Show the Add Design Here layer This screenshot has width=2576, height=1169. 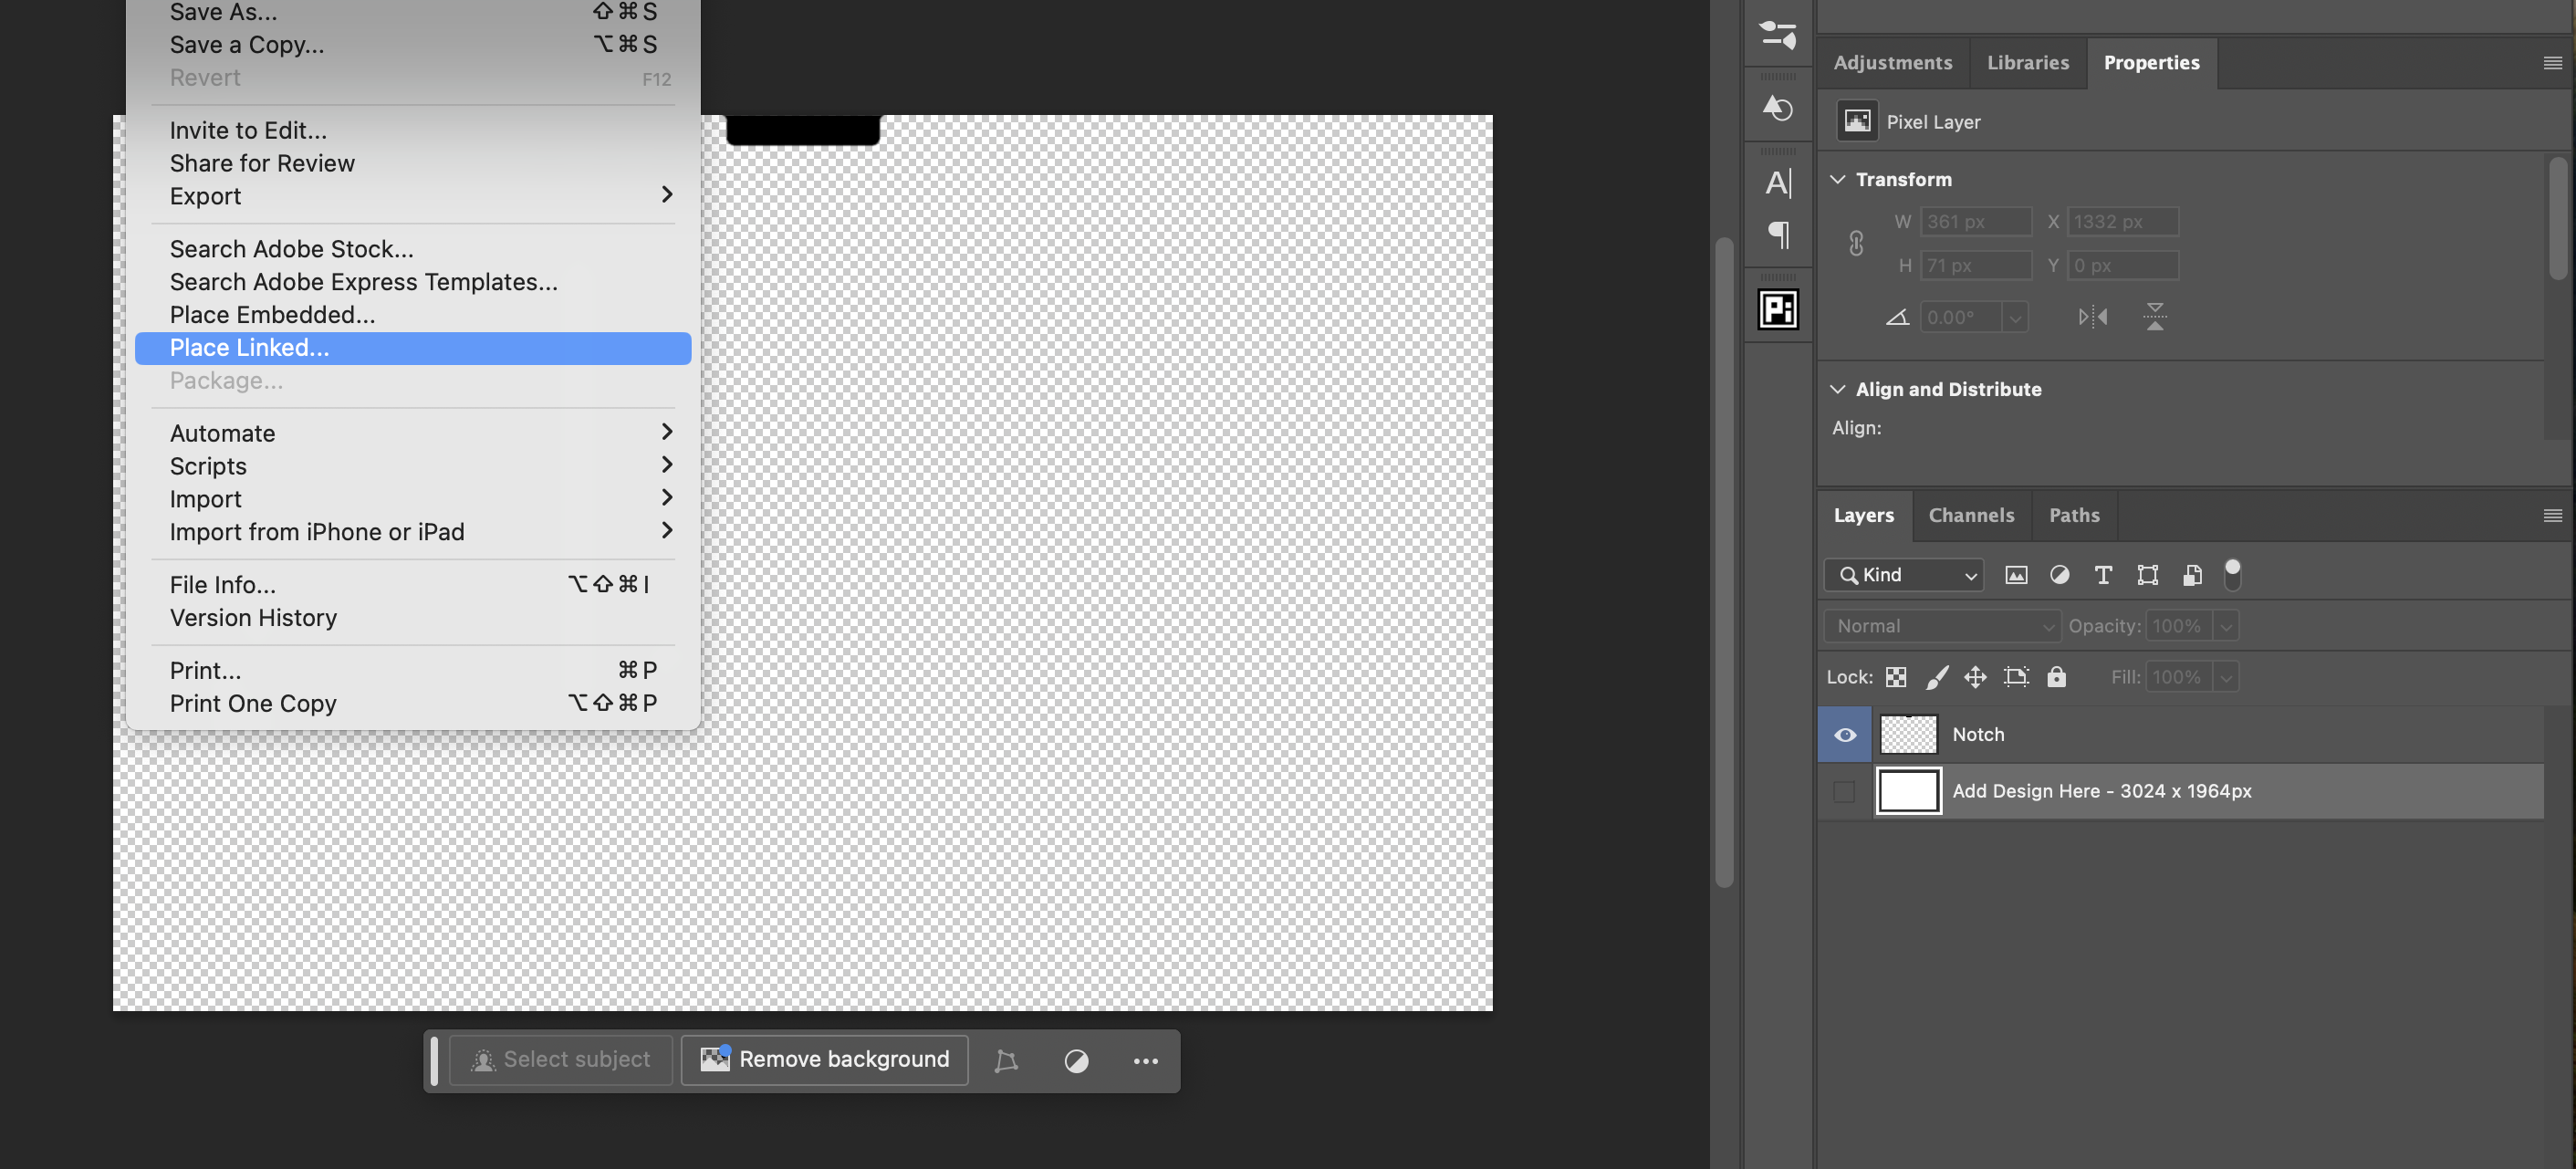(x=1844, y=790)
